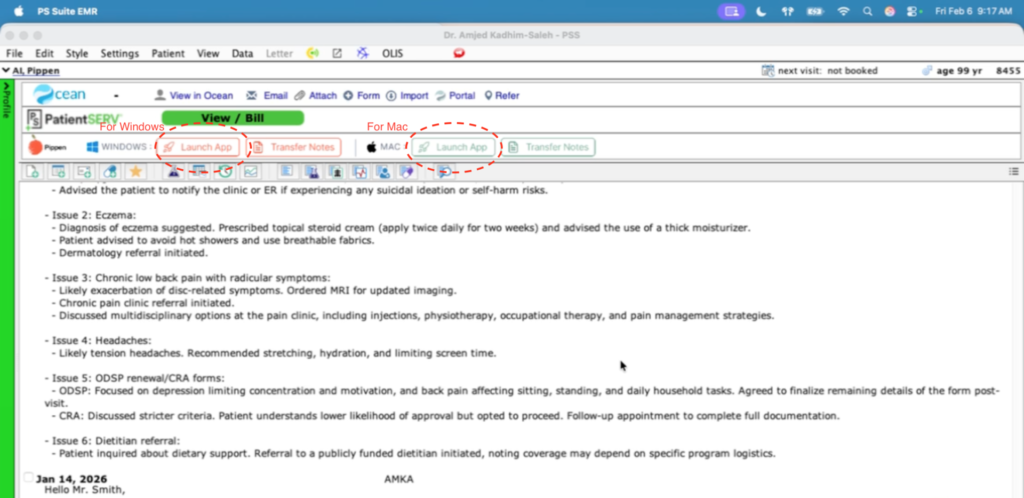Collapse the AI, Pippen patient header arrow
This screenshot has height=498, width=1024.
point(6,71)
